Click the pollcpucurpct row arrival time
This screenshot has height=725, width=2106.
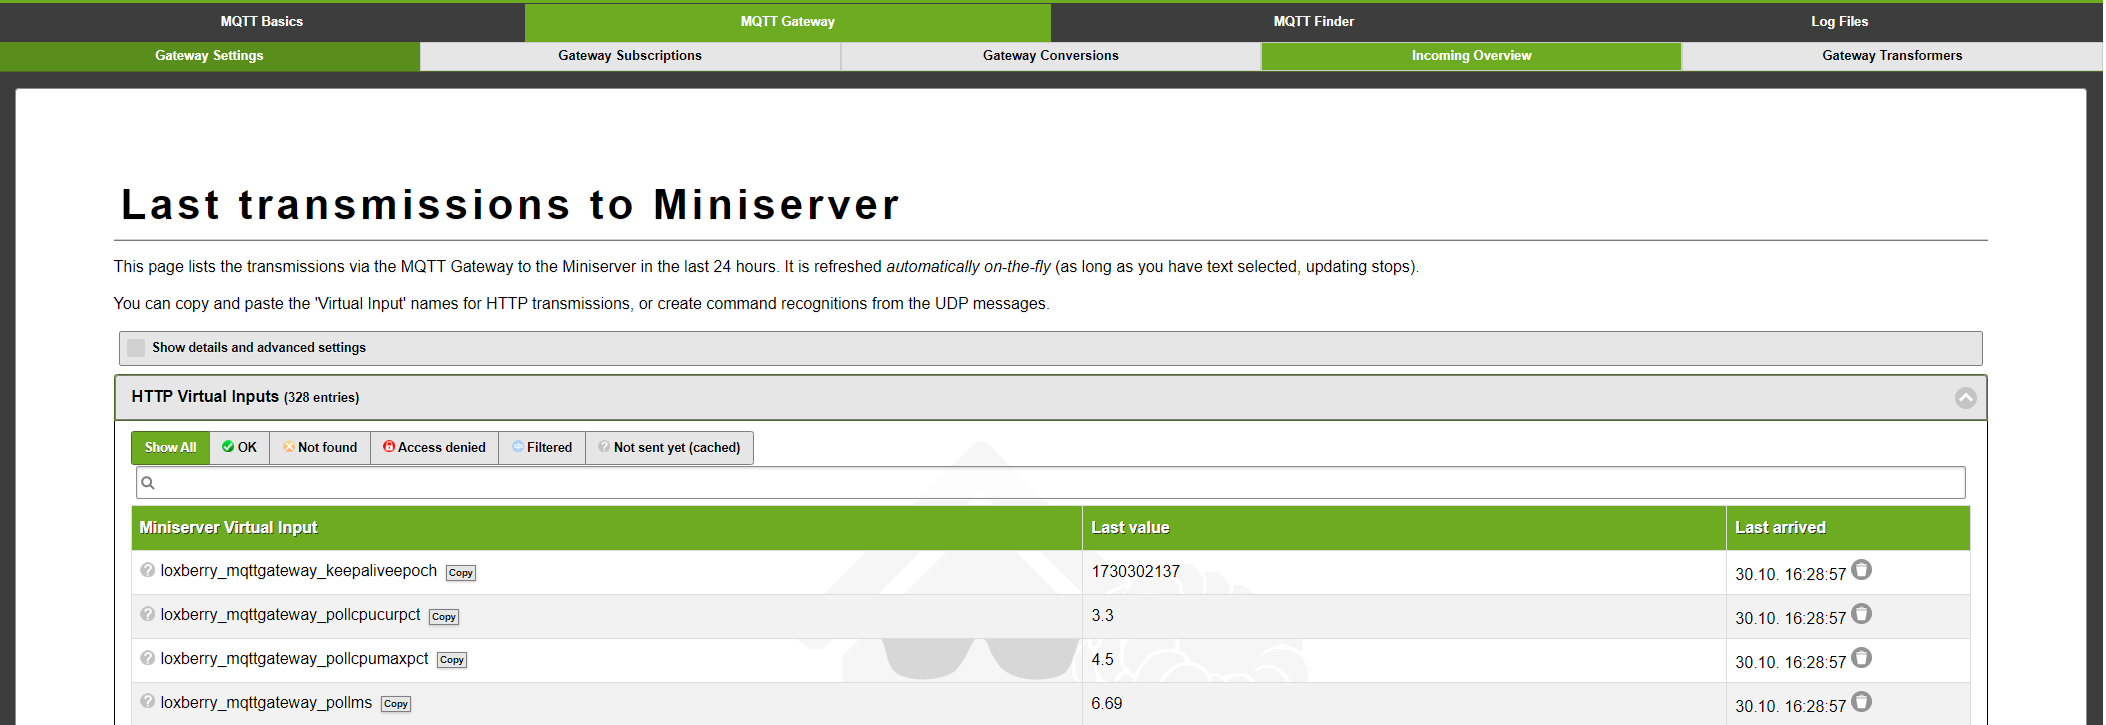[1790, 619]
